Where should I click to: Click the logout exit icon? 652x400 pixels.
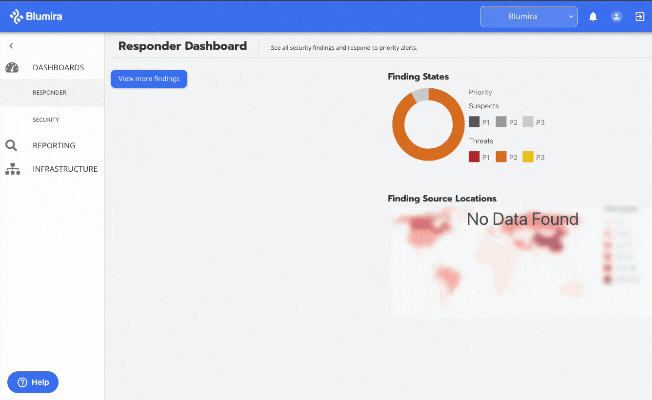click(x=640, y=17)
